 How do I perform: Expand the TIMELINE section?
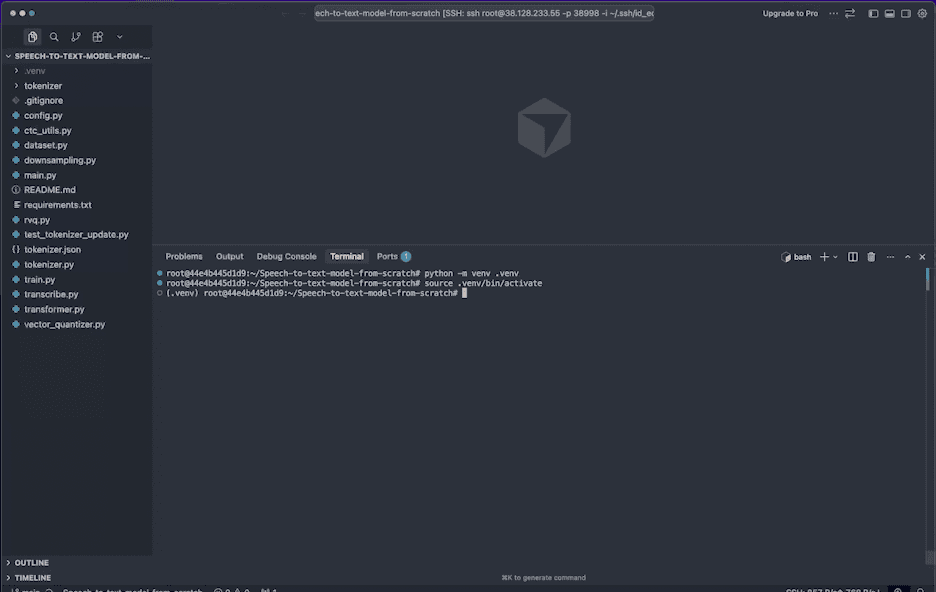point(31,577)
